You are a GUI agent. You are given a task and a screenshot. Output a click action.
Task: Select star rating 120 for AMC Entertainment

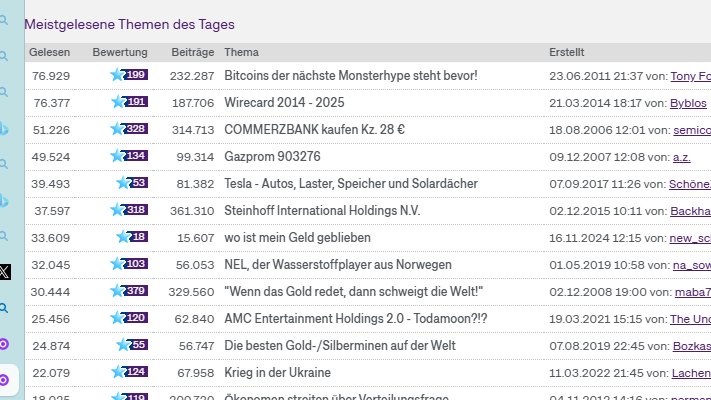pos(130,318)
